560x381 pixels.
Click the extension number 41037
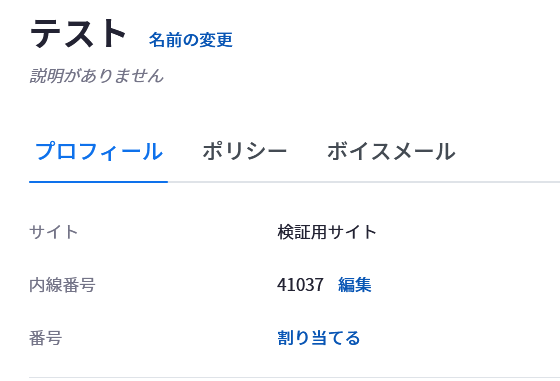point(300,285)
